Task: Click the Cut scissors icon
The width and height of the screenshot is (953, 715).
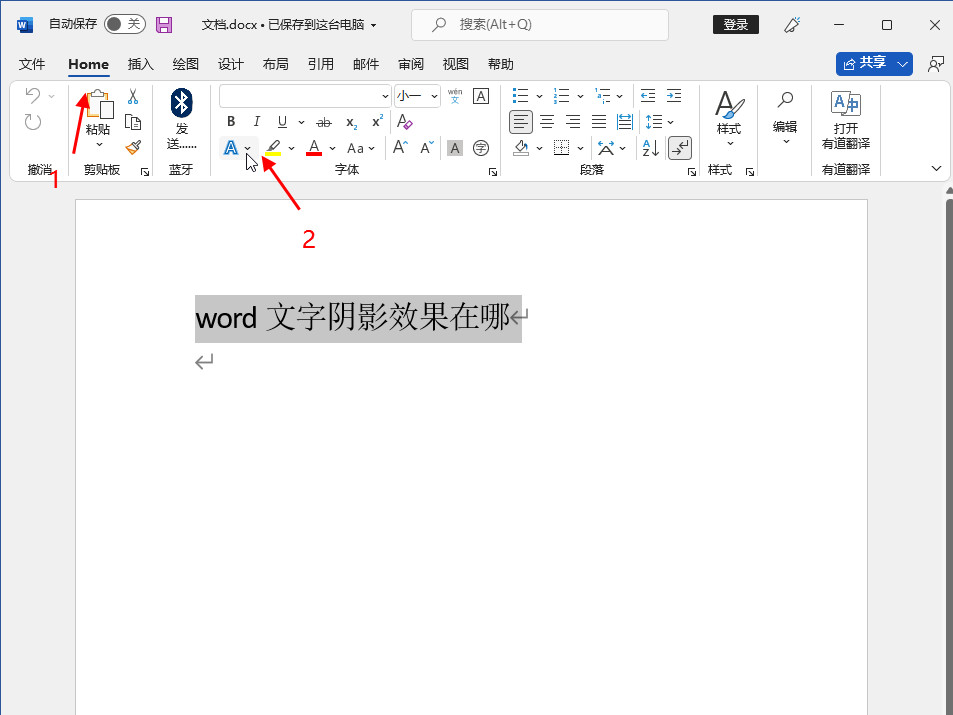Action: [x=133, y=96]
